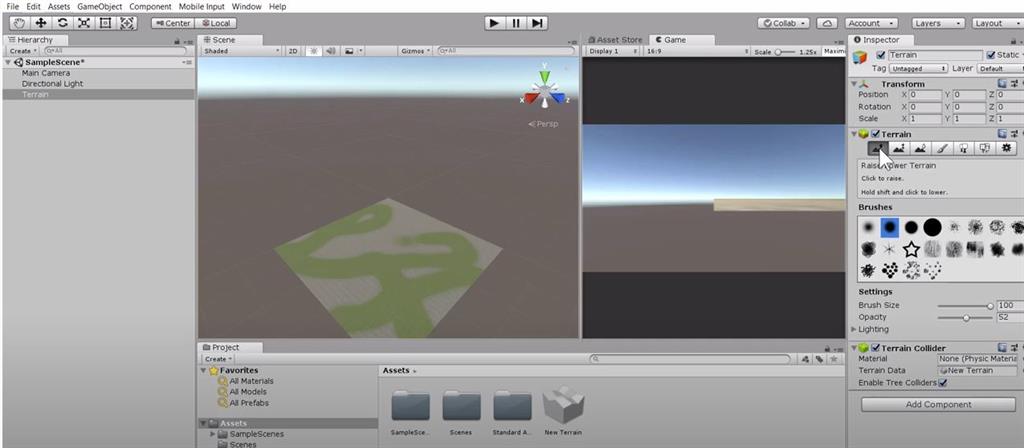The image size is (1024, 448).
Task: Choose the Paint Texture brush tool
Action: (x=942, y=148)
